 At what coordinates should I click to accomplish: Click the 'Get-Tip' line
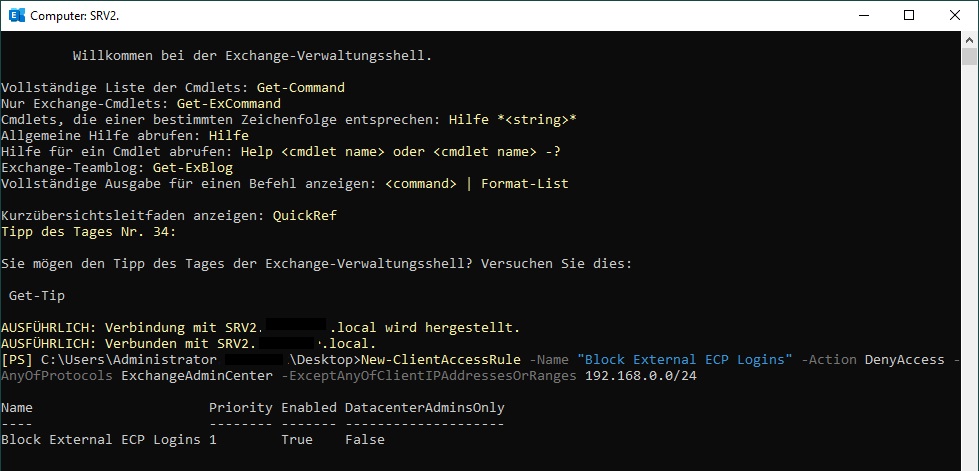tap(37, 295)
